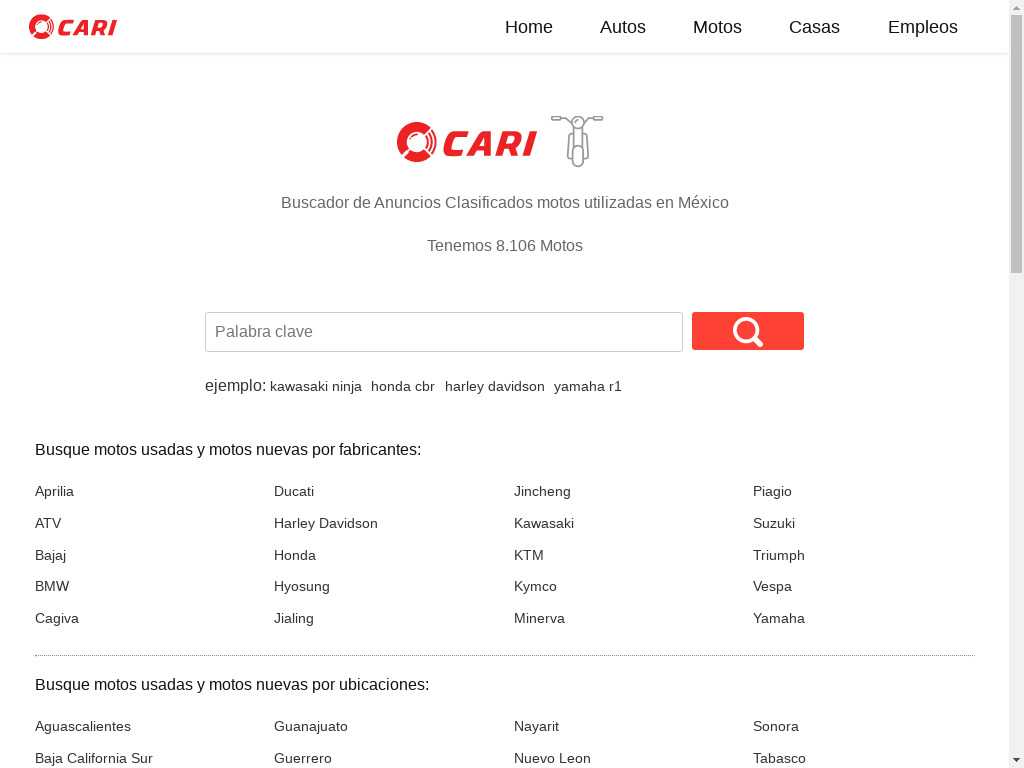1024x768 pixels.
Task: Browse Aprilia motorcycles
Action: [x=54, y=491]
